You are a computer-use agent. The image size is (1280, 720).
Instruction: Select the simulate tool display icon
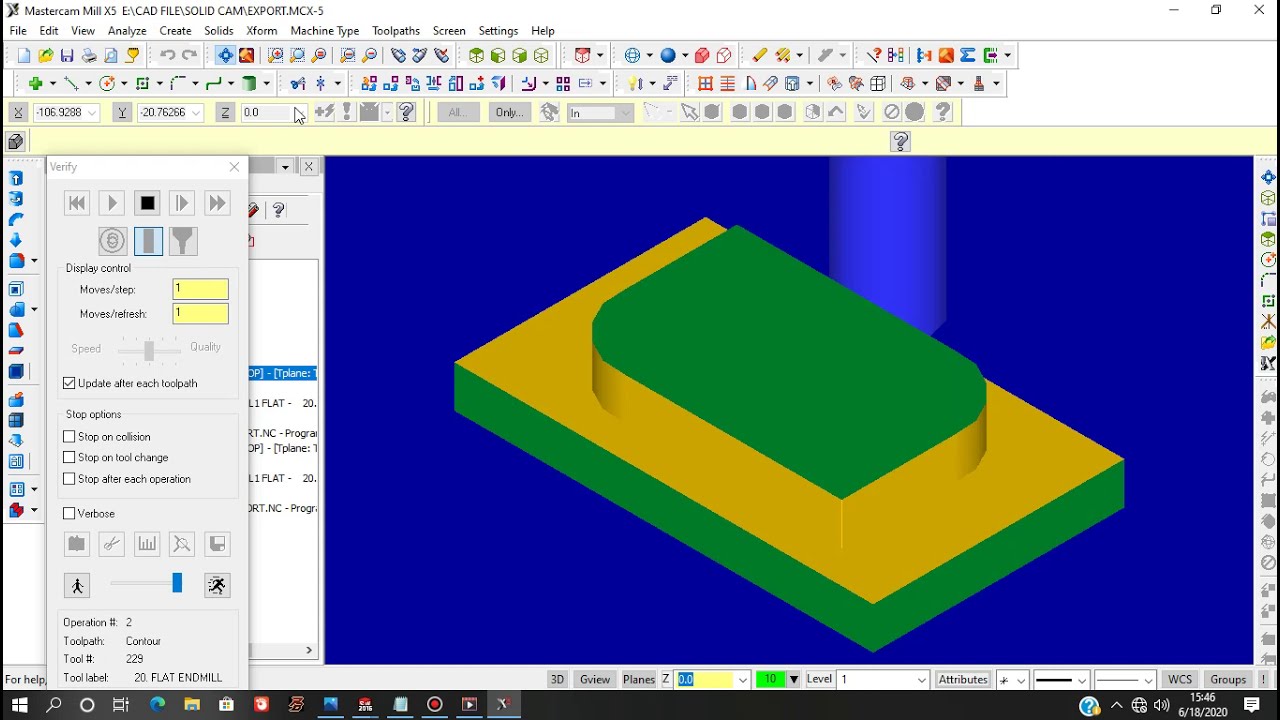148,241
